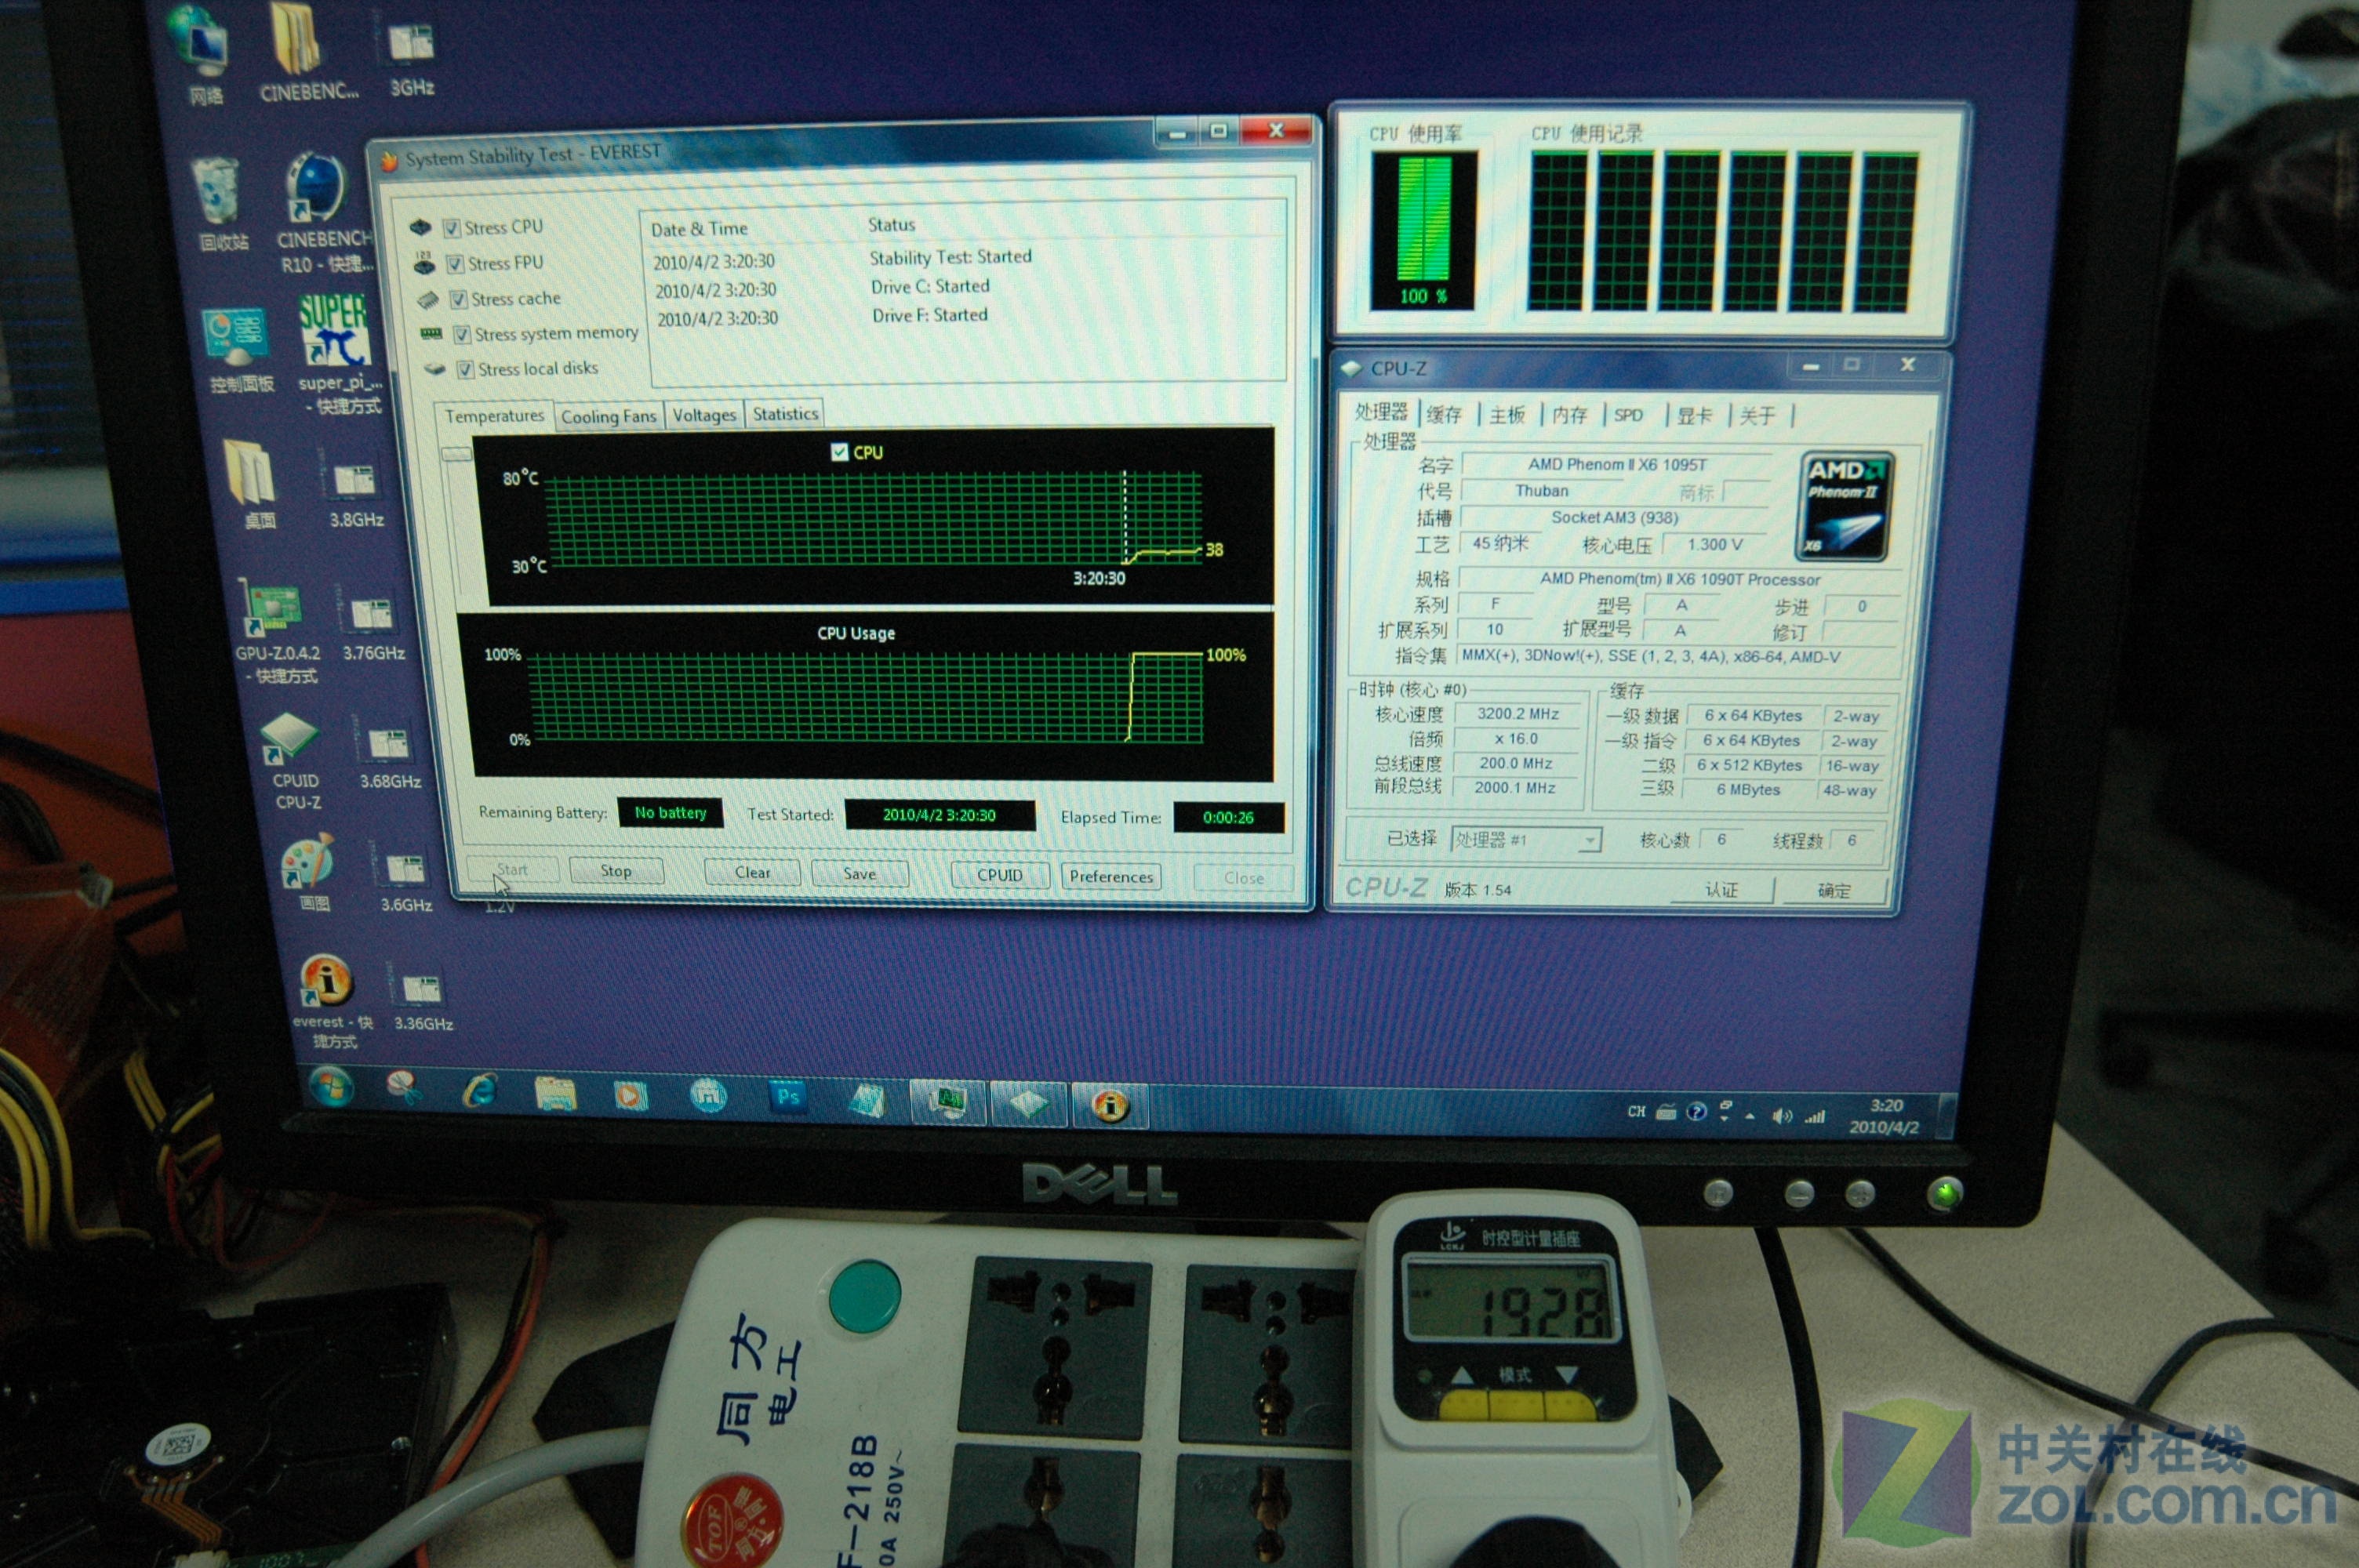Click the Clear button in EVEREST

coord(752,872)
